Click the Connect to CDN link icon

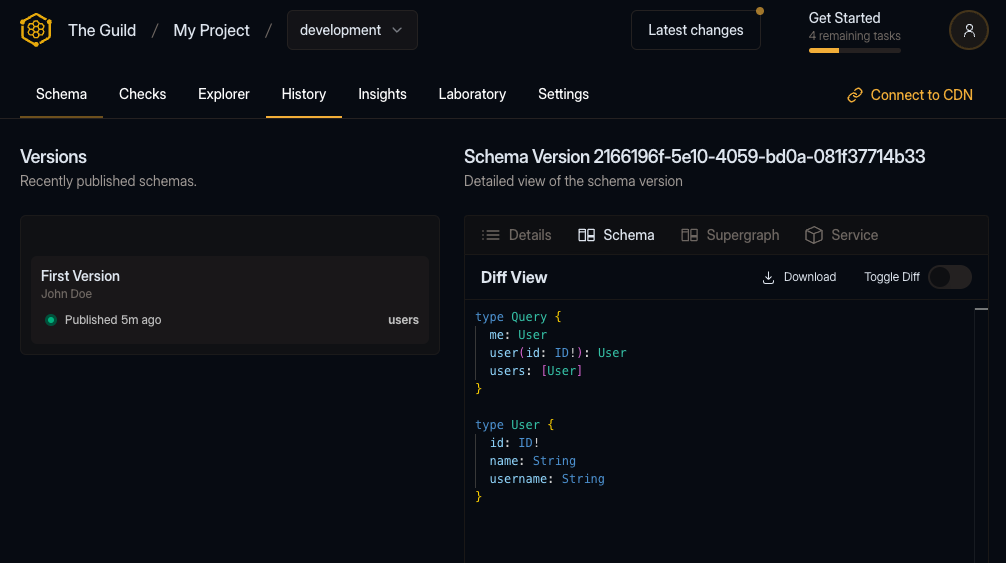click(855, 95)
